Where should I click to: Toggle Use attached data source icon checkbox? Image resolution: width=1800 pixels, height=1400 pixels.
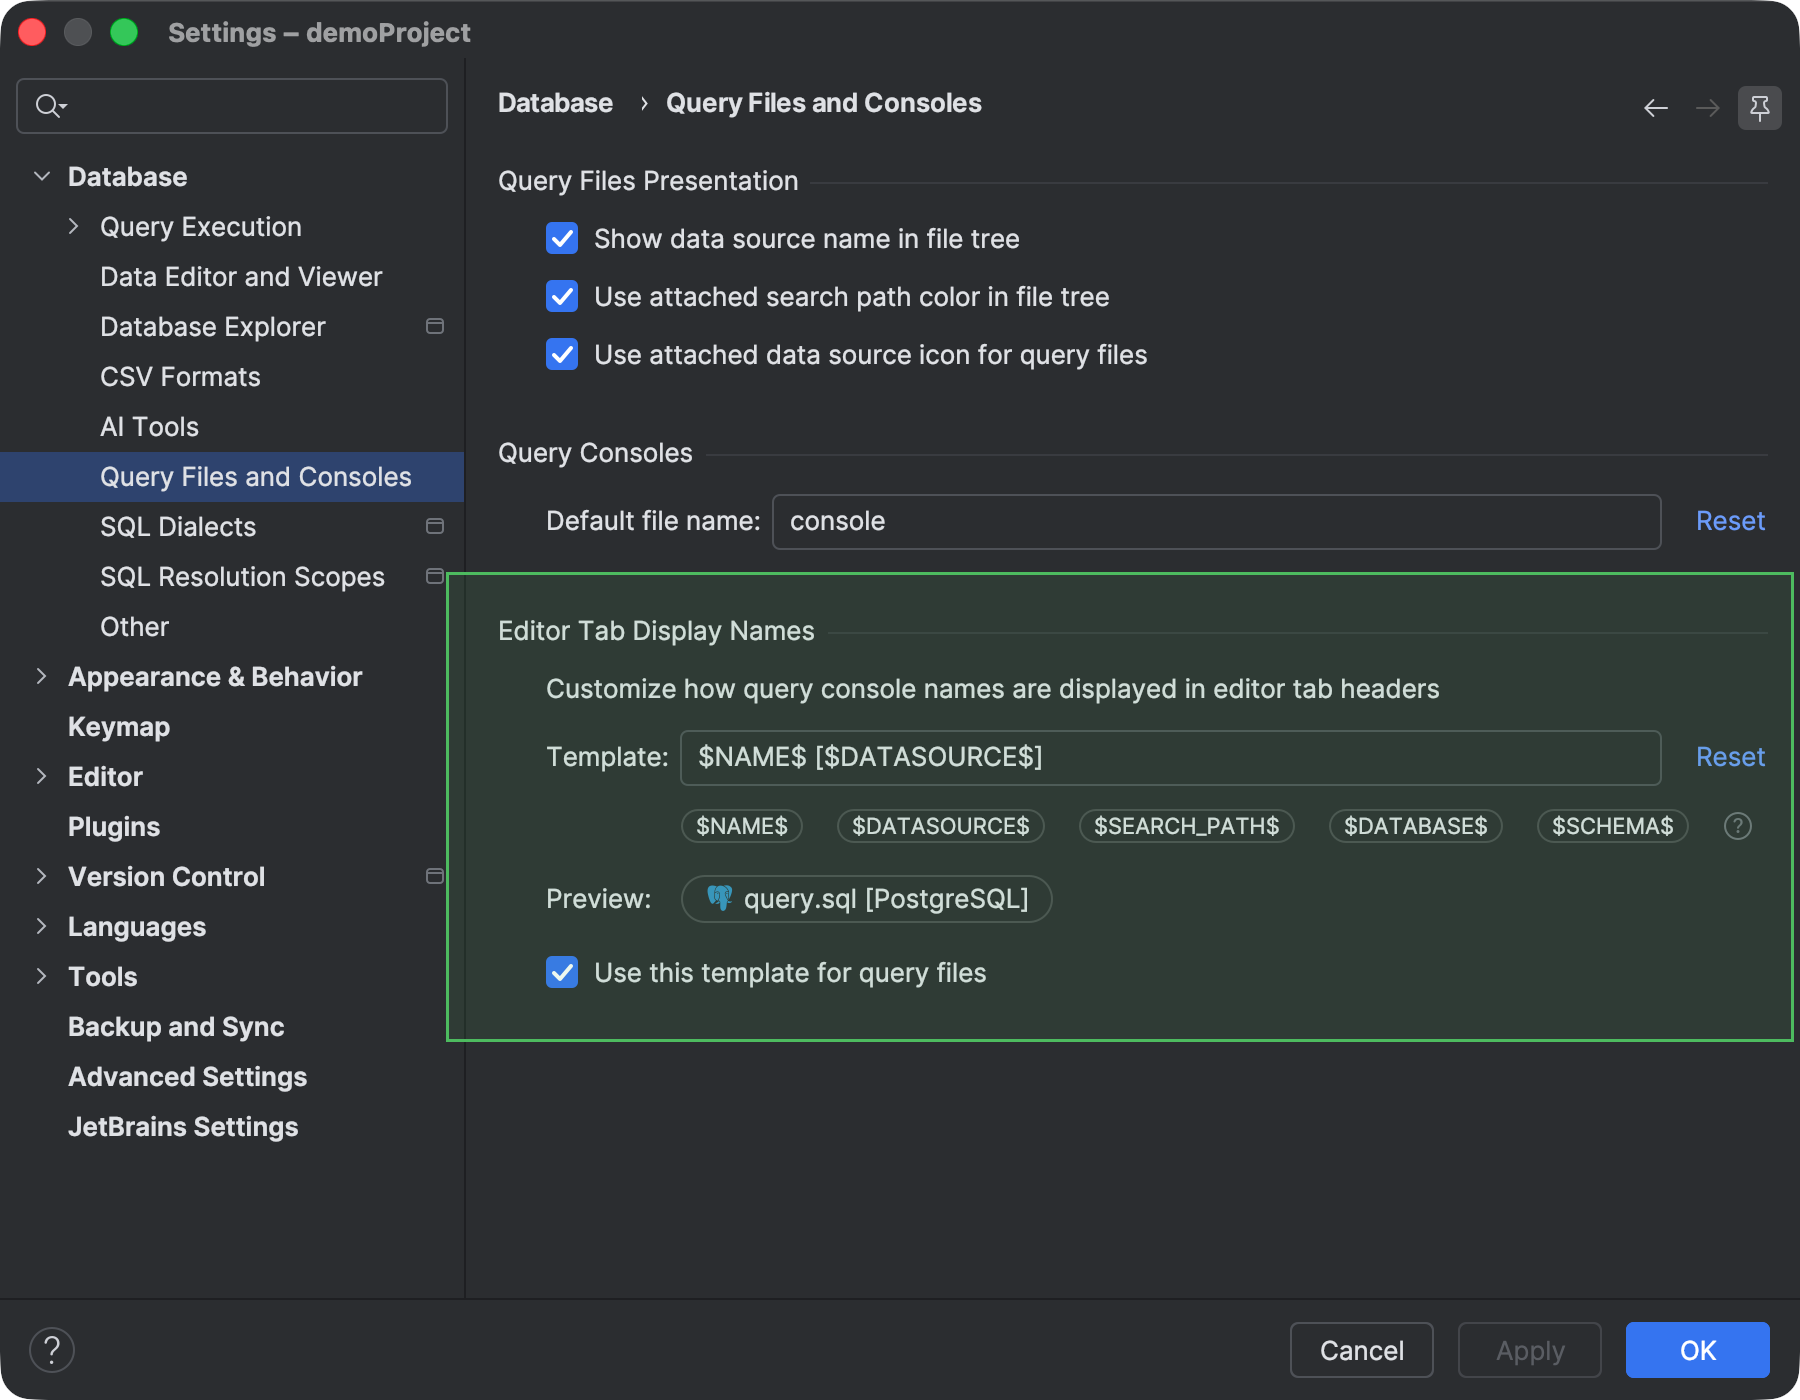562,354
